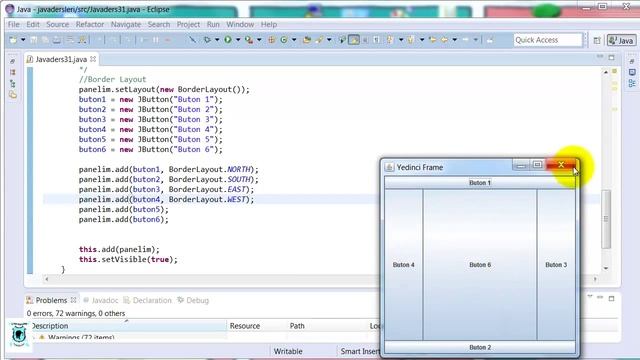Click the editor vertical scrollbar up arrow
This screenshot has width=640, height=360.
point(606,72)
